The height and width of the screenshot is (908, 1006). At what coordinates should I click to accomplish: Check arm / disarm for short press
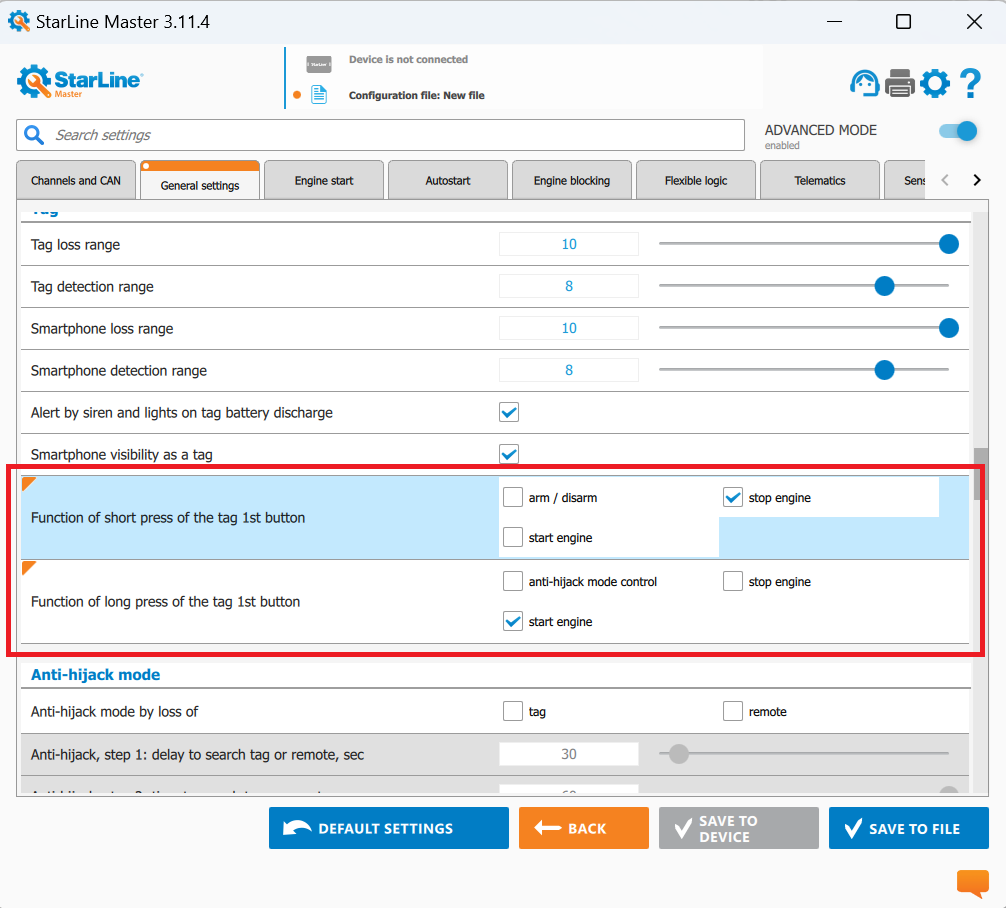513,497
